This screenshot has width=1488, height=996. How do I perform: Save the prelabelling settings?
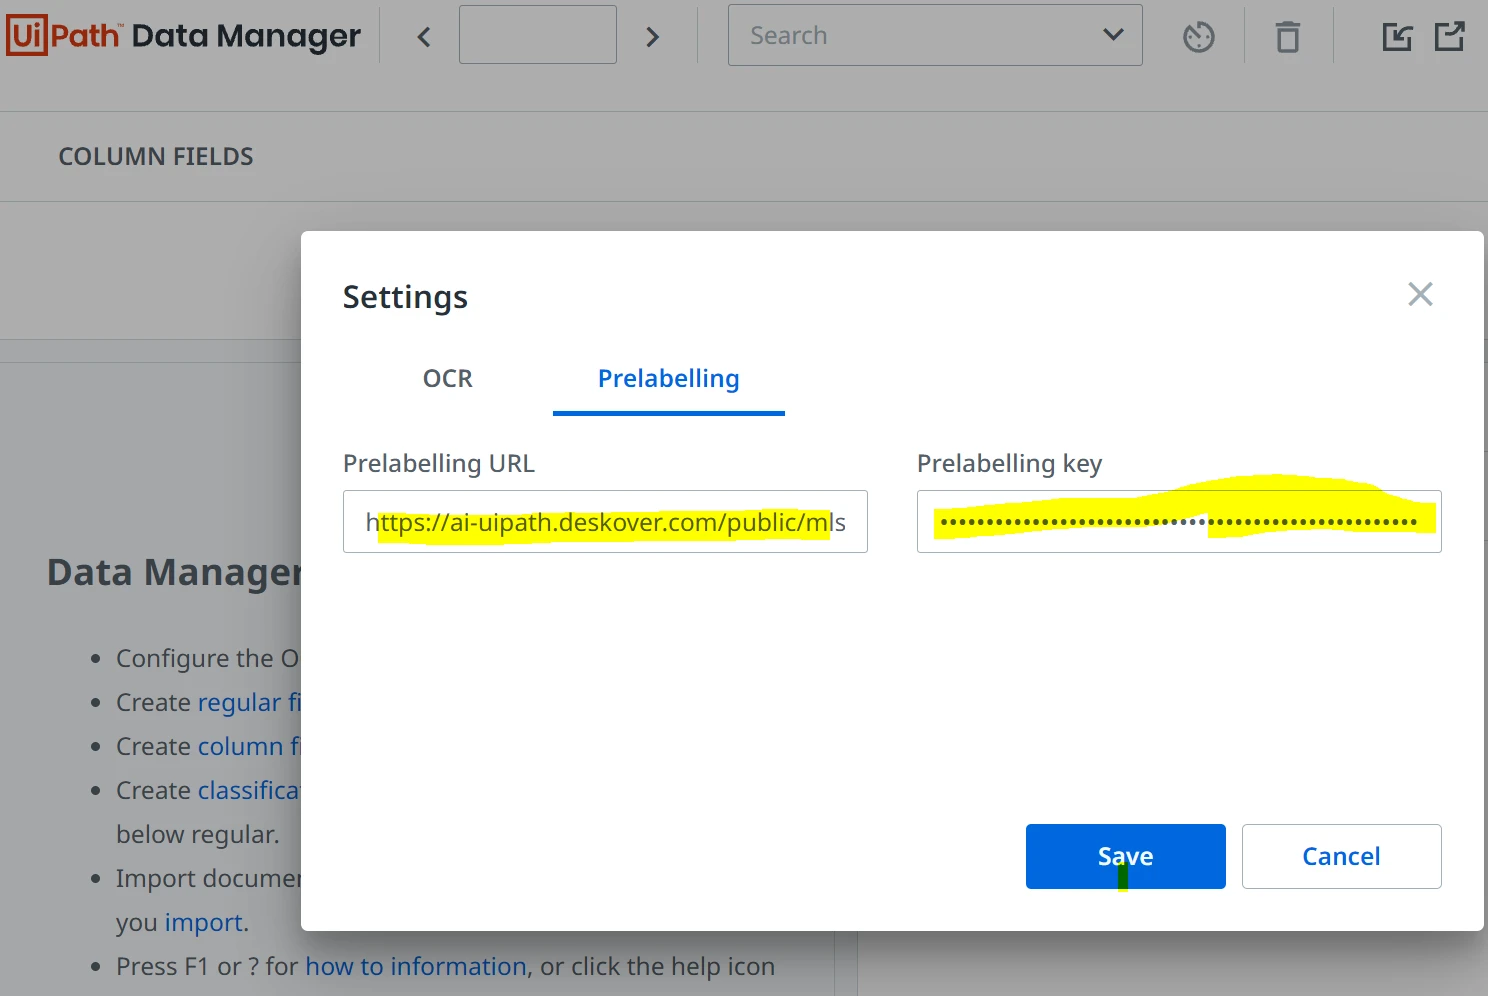pos(1126,856)
